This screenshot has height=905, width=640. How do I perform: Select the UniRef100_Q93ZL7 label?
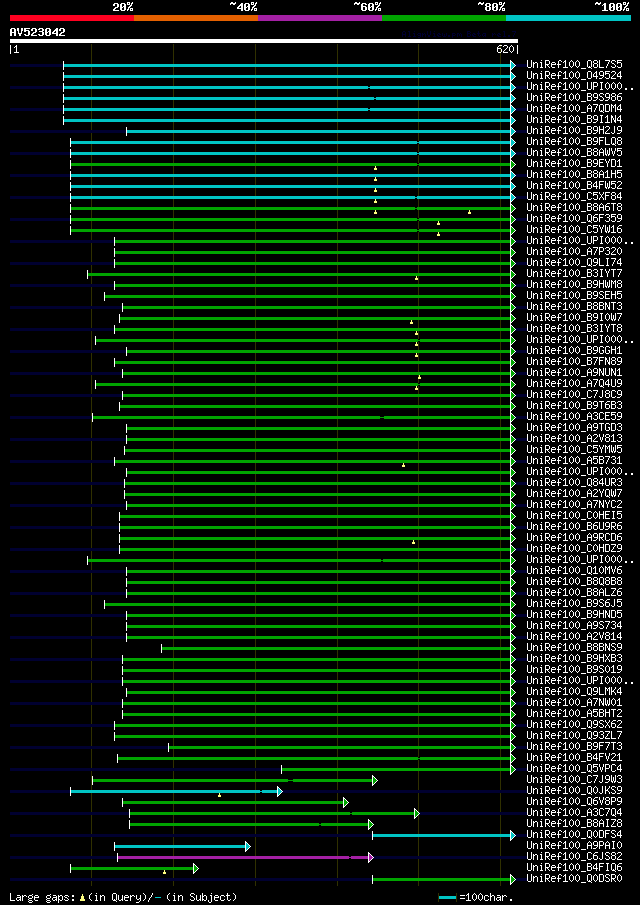(574, 736)
